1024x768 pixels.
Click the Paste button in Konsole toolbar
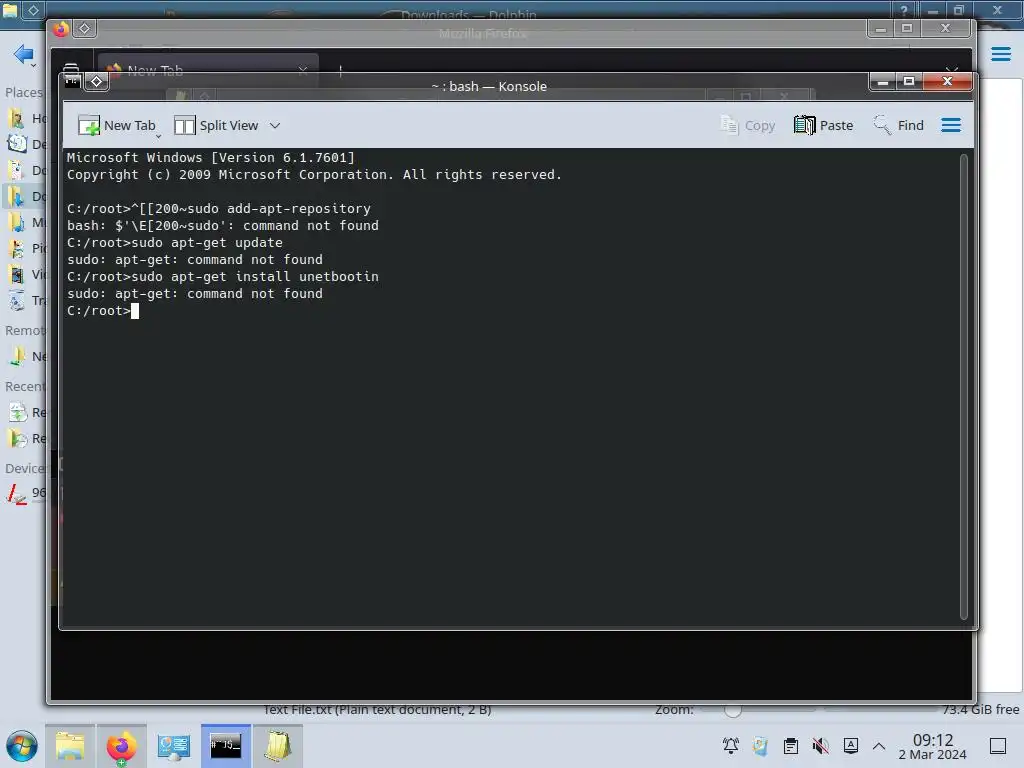[824, 125]
